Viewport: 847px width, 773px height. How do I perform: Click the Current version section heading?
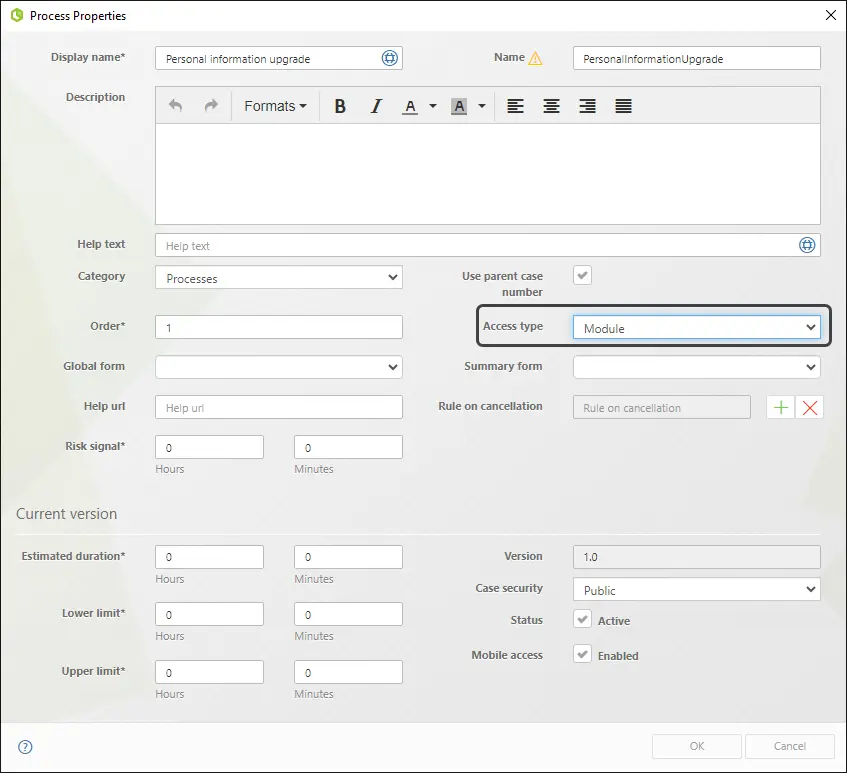66,514
